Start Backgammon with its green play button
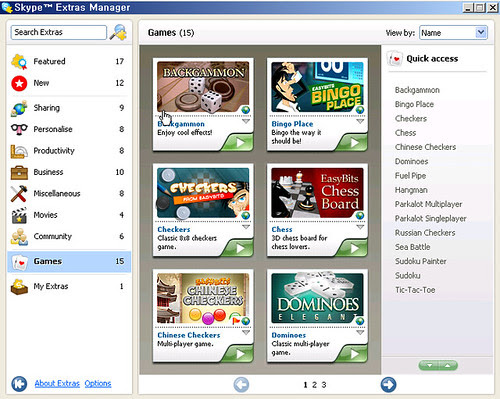This screenshot has width=500, height=399. click(x=238, y=143)
